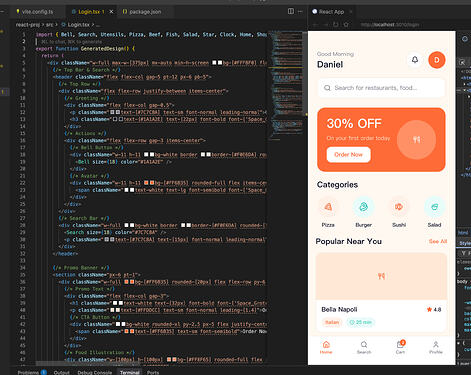Viewport: 471px width, 375px height.
Task: Select the Salad category icon
Action: point(434,207)
